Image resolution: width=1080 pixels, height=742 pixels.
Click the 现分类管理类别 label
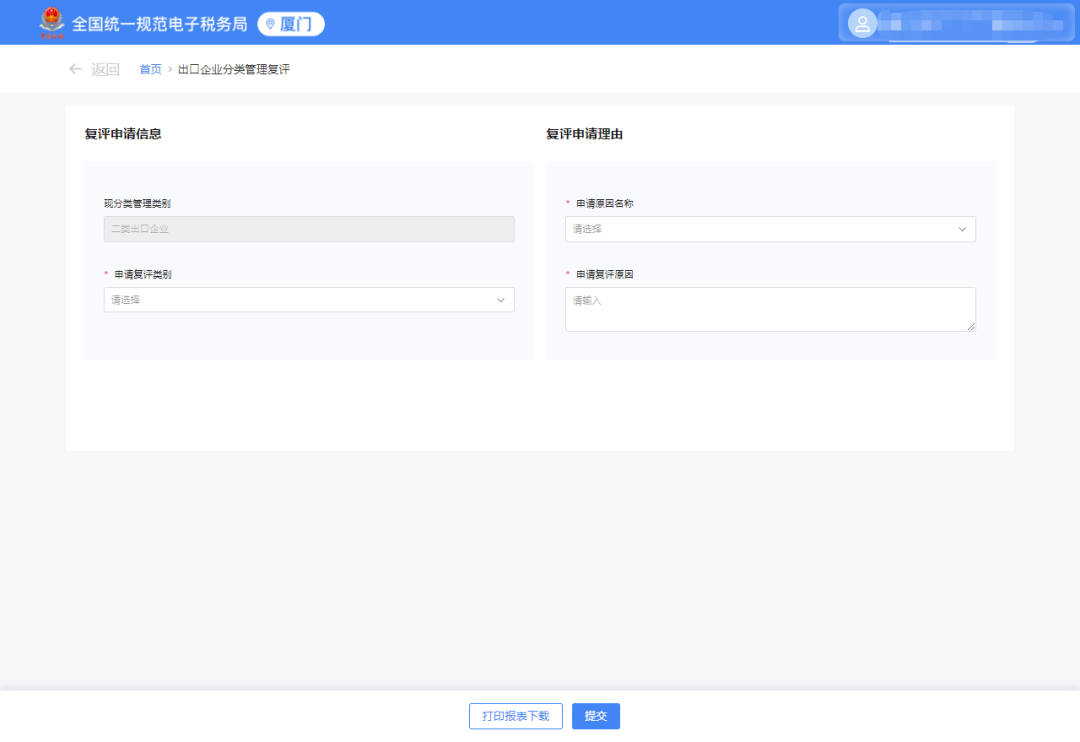click(x=137, y=203)
